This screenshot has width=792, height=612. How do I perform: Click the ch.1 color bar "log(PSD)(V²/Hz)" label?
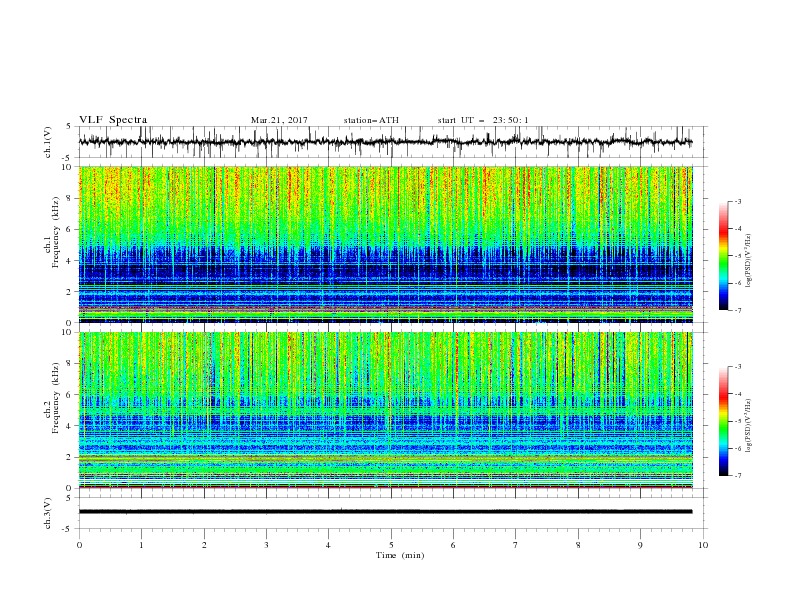(x=749, y=261)
